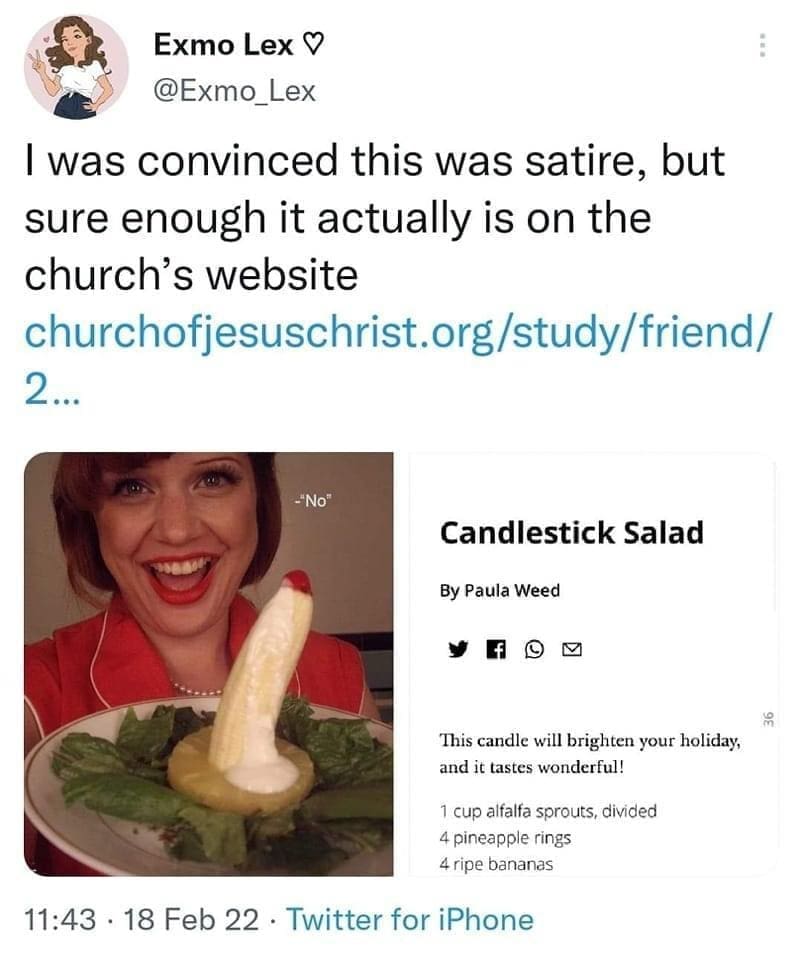Open the three-dot more options menu
802x960 pixels.
(x=762, y=45)
